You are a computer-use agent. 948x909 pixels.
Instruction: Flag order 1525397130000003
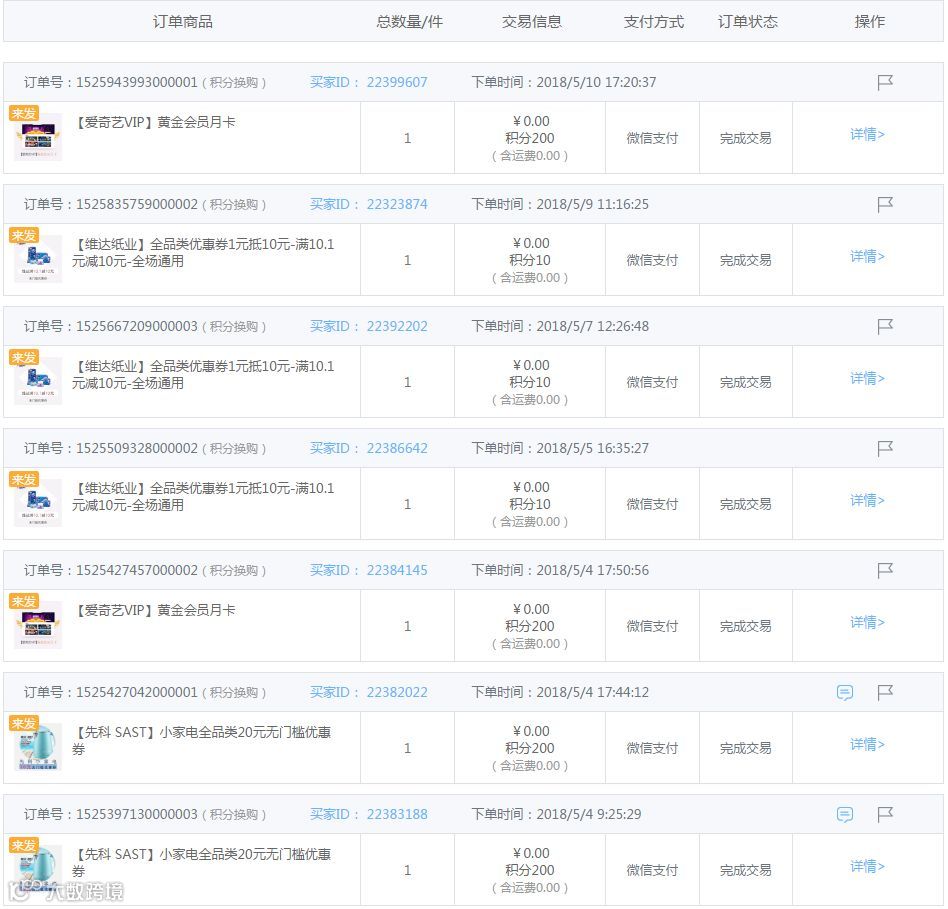pos(885,815)
